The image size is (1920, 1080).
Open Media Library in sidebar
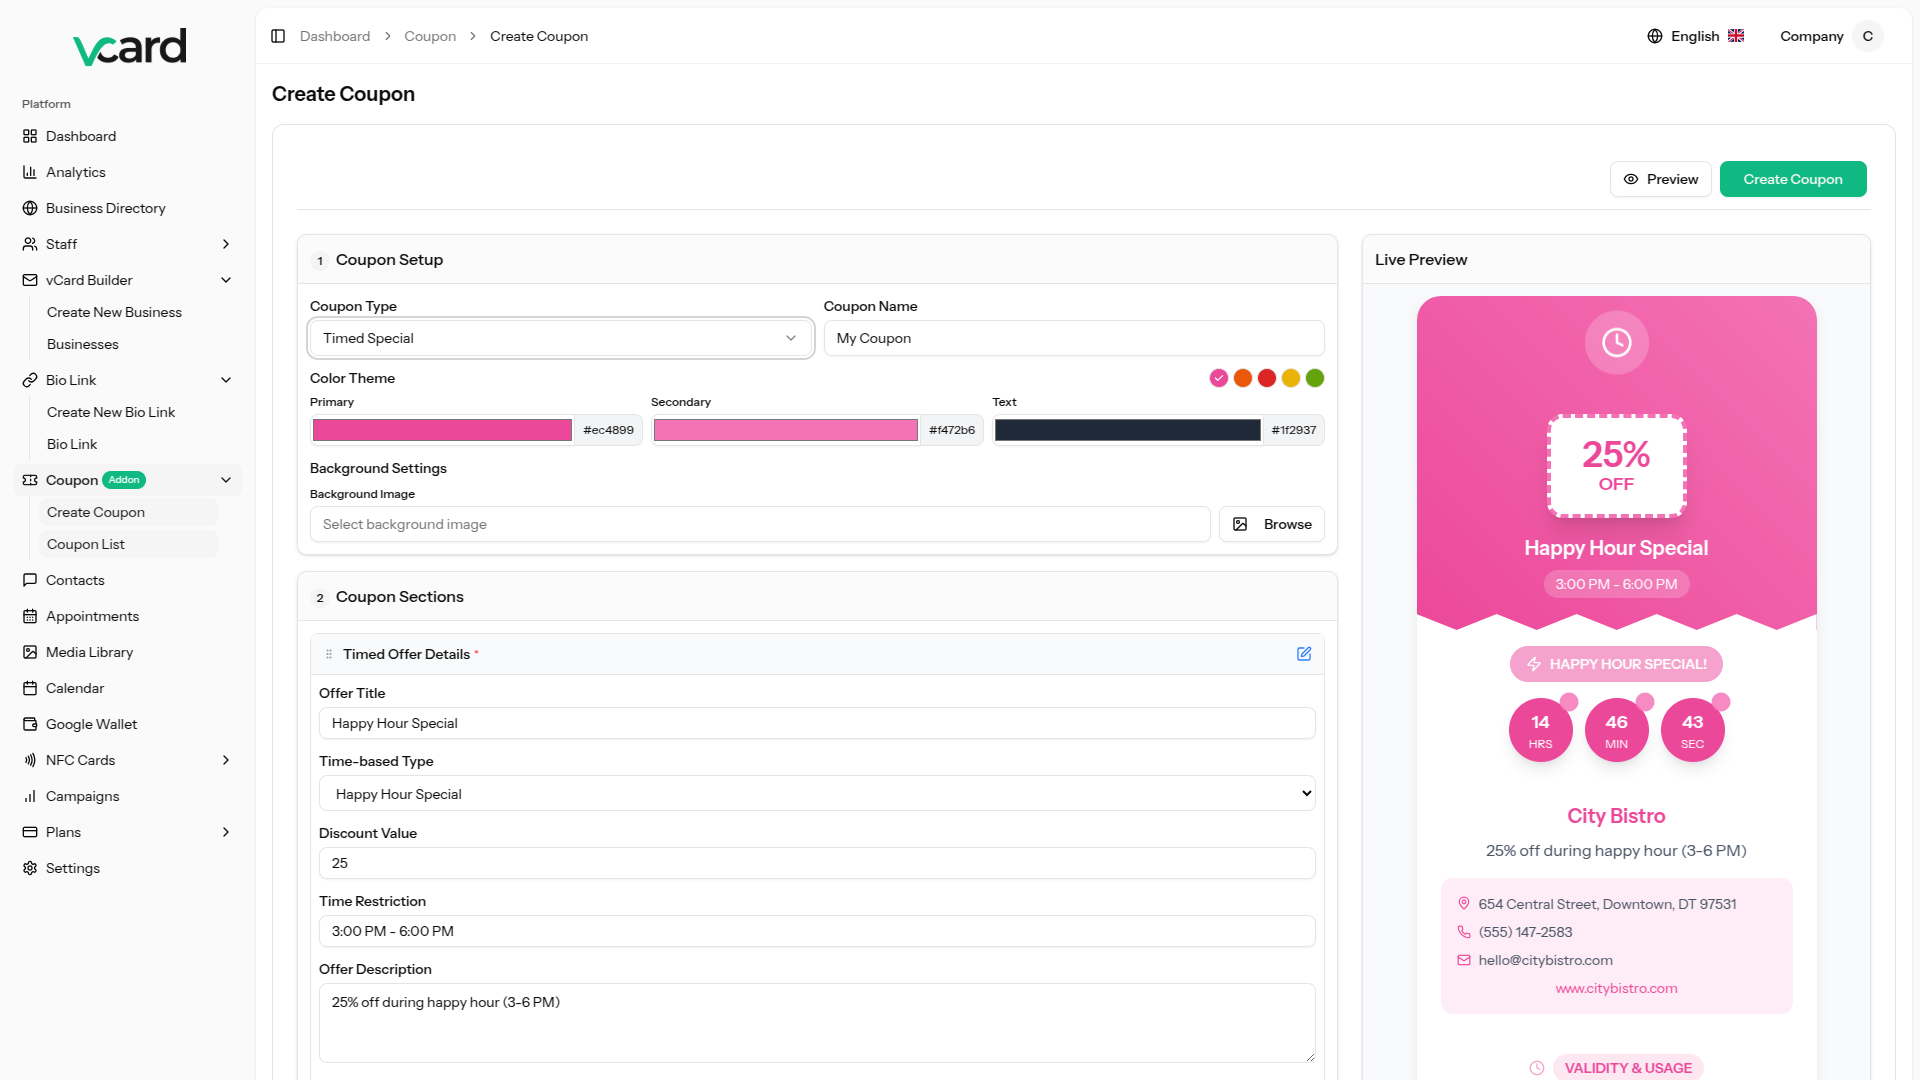coord(89,652)
